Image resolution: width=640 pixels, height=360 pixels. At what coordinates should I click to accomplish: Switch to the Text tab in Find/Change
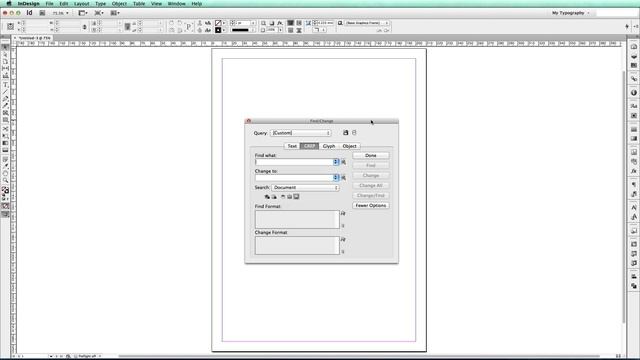pos(292,146)
